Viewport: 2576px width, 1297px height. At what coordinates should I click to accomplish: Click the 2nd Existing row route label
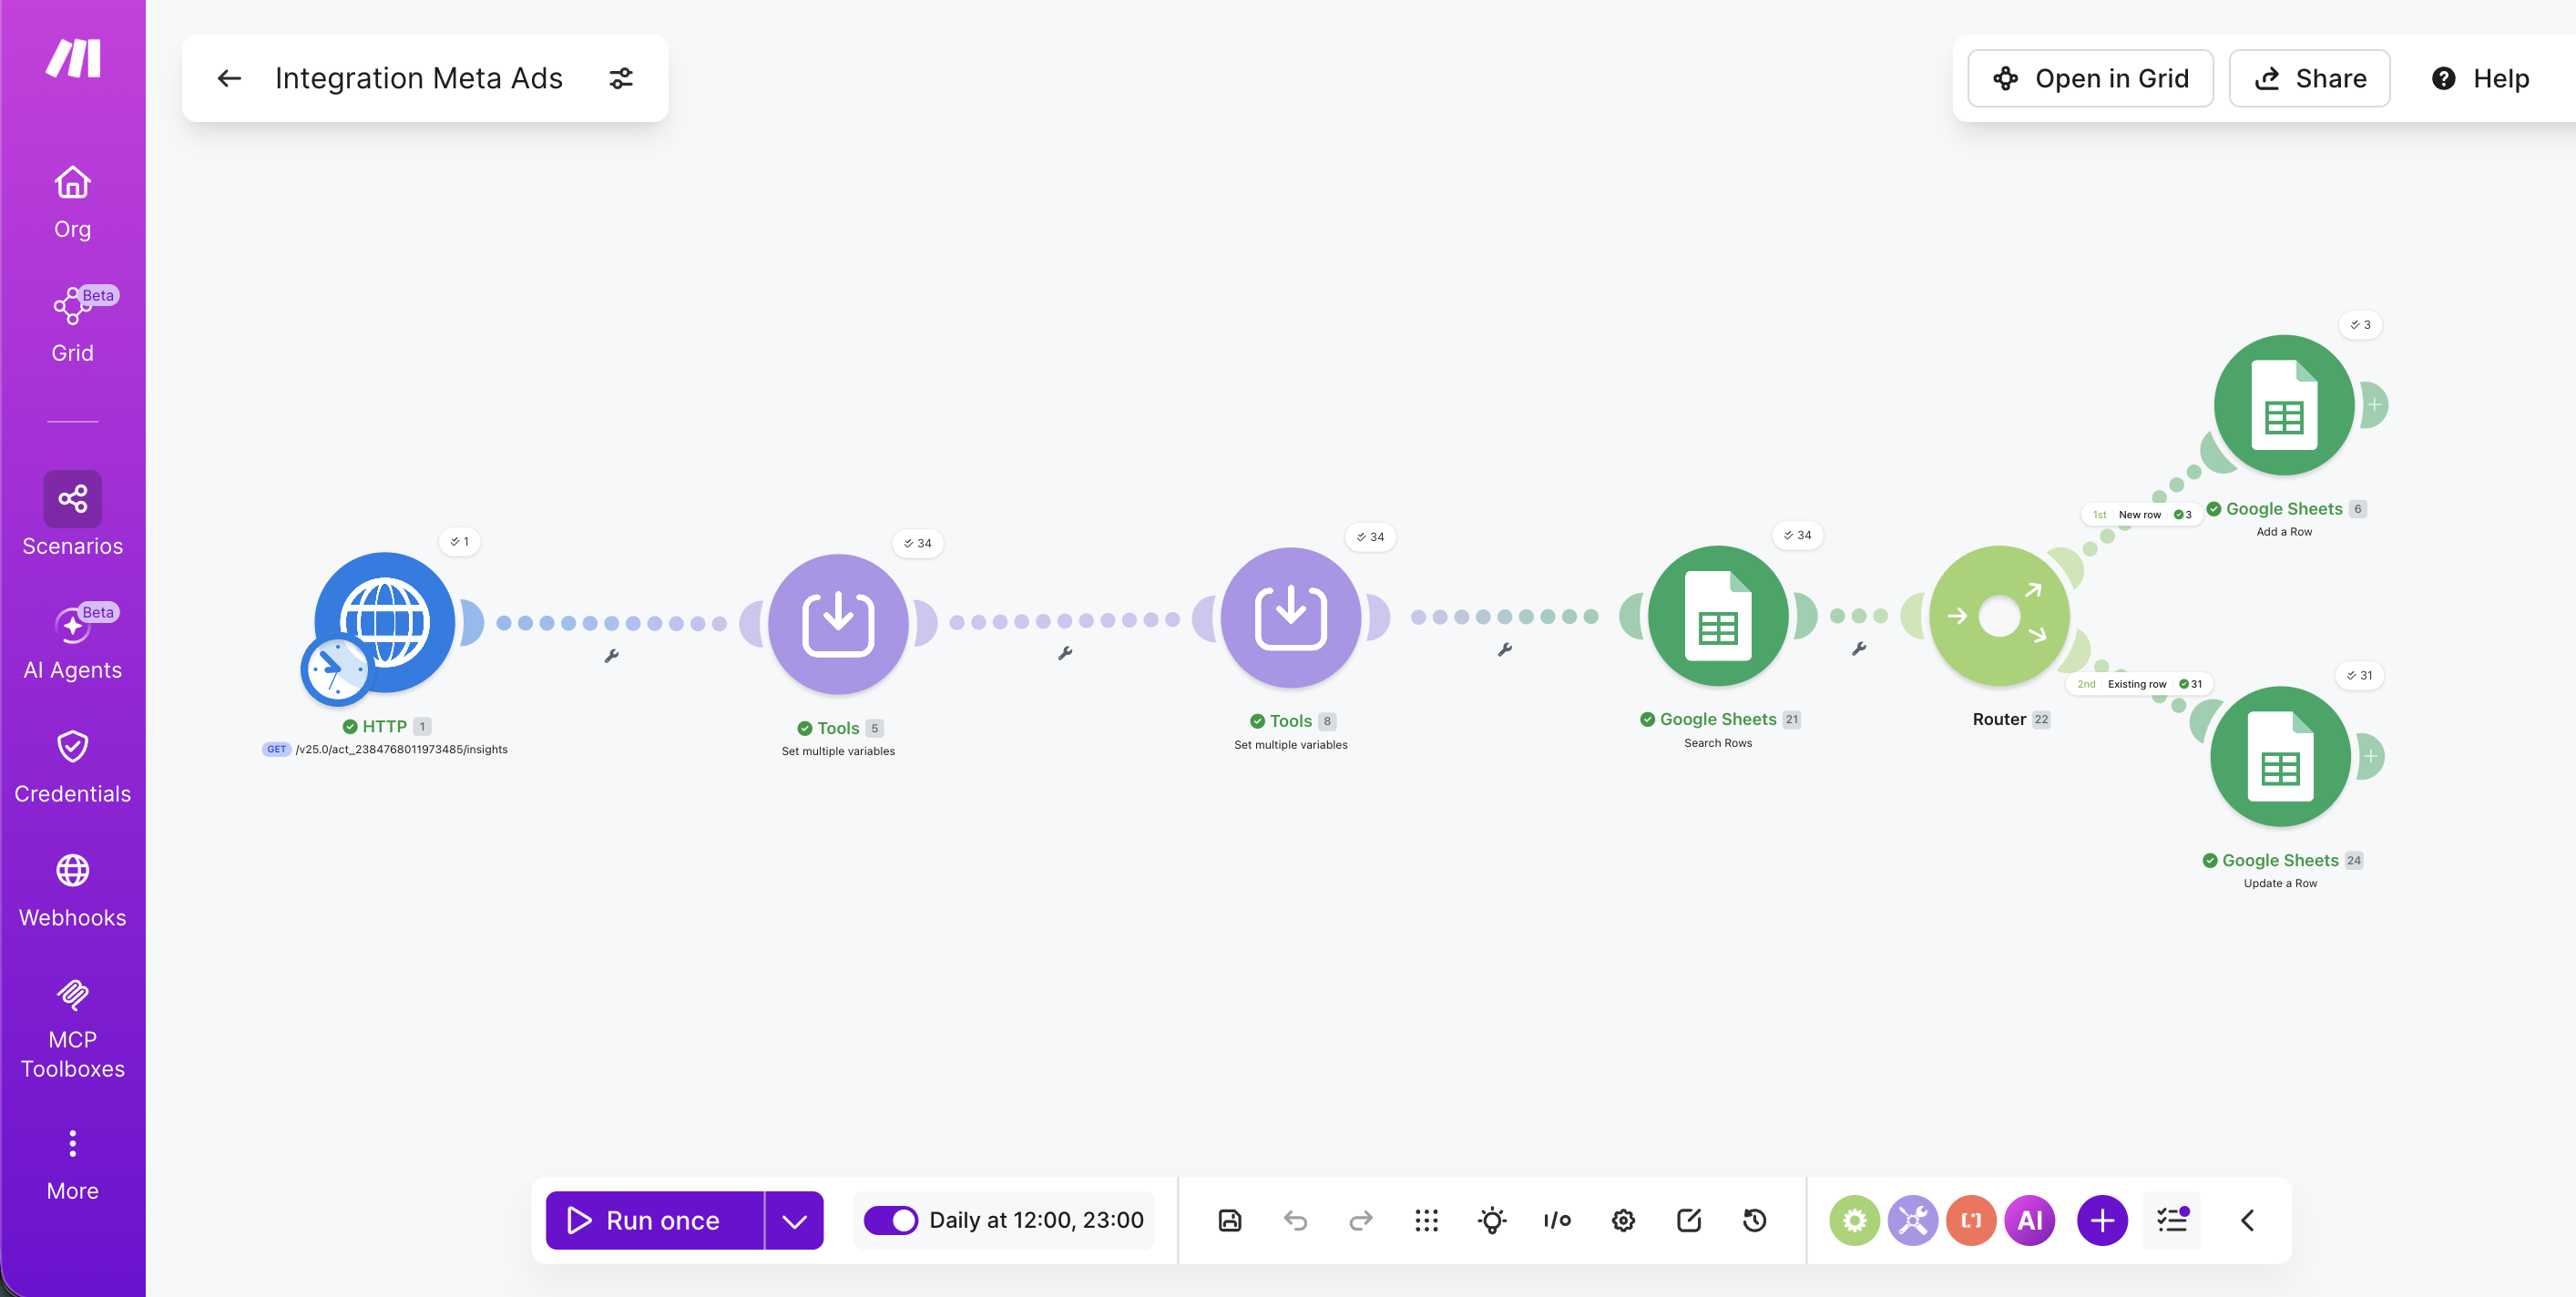click(x=2139, y=684)
